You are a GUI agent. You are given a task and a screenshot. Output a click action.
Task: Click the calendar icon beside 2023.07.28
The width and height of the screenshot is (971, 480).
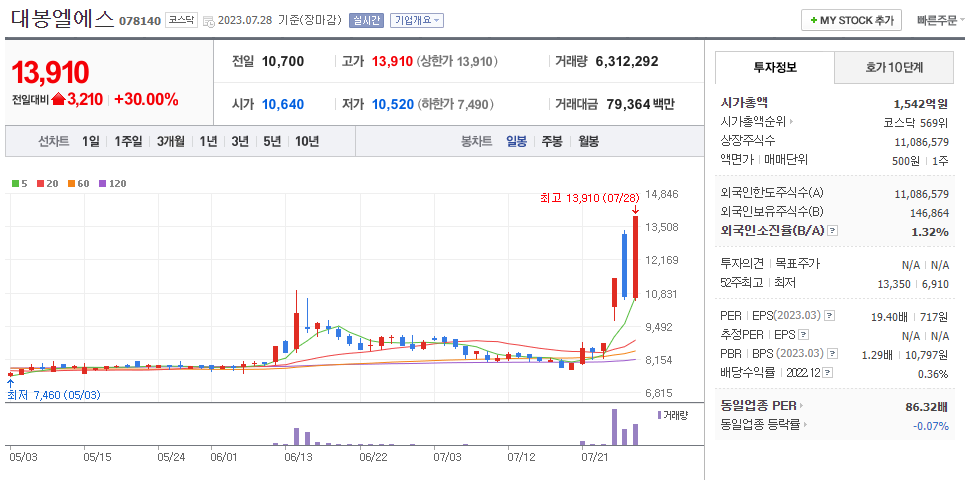pos(209,21)
